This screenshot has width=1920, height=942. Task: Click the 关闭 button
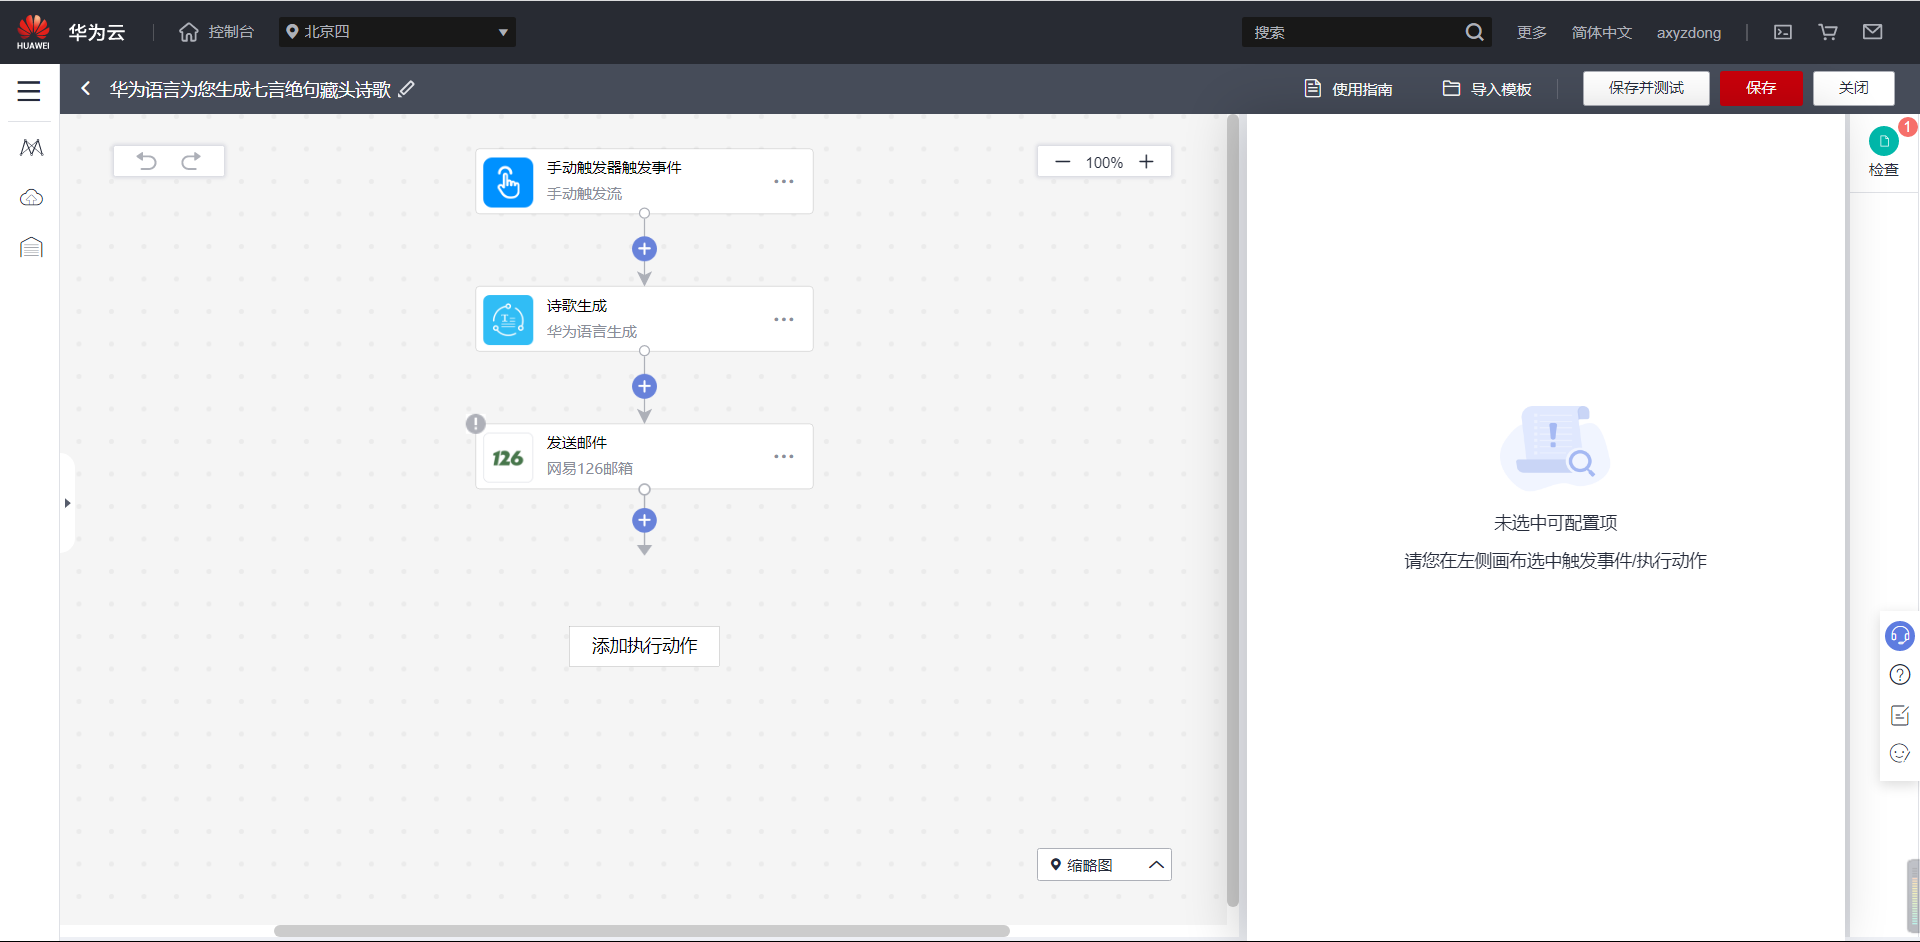[1854, 88]
